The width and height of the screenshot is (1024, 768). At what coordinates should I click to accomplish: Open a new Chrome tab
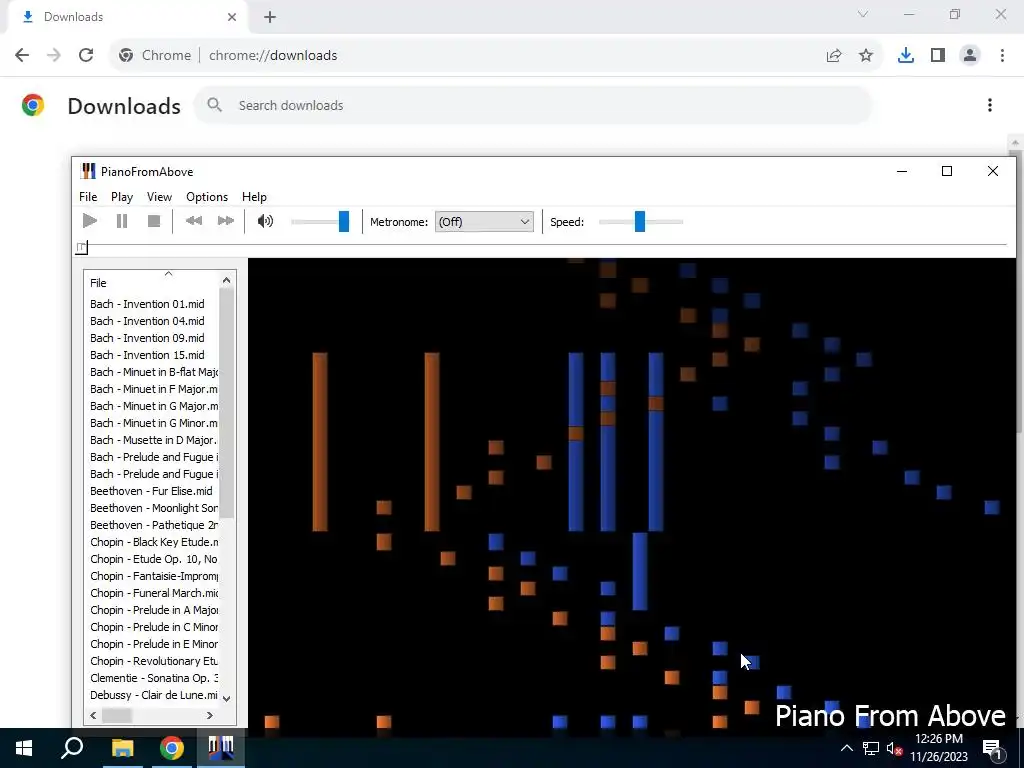point(270,17)
